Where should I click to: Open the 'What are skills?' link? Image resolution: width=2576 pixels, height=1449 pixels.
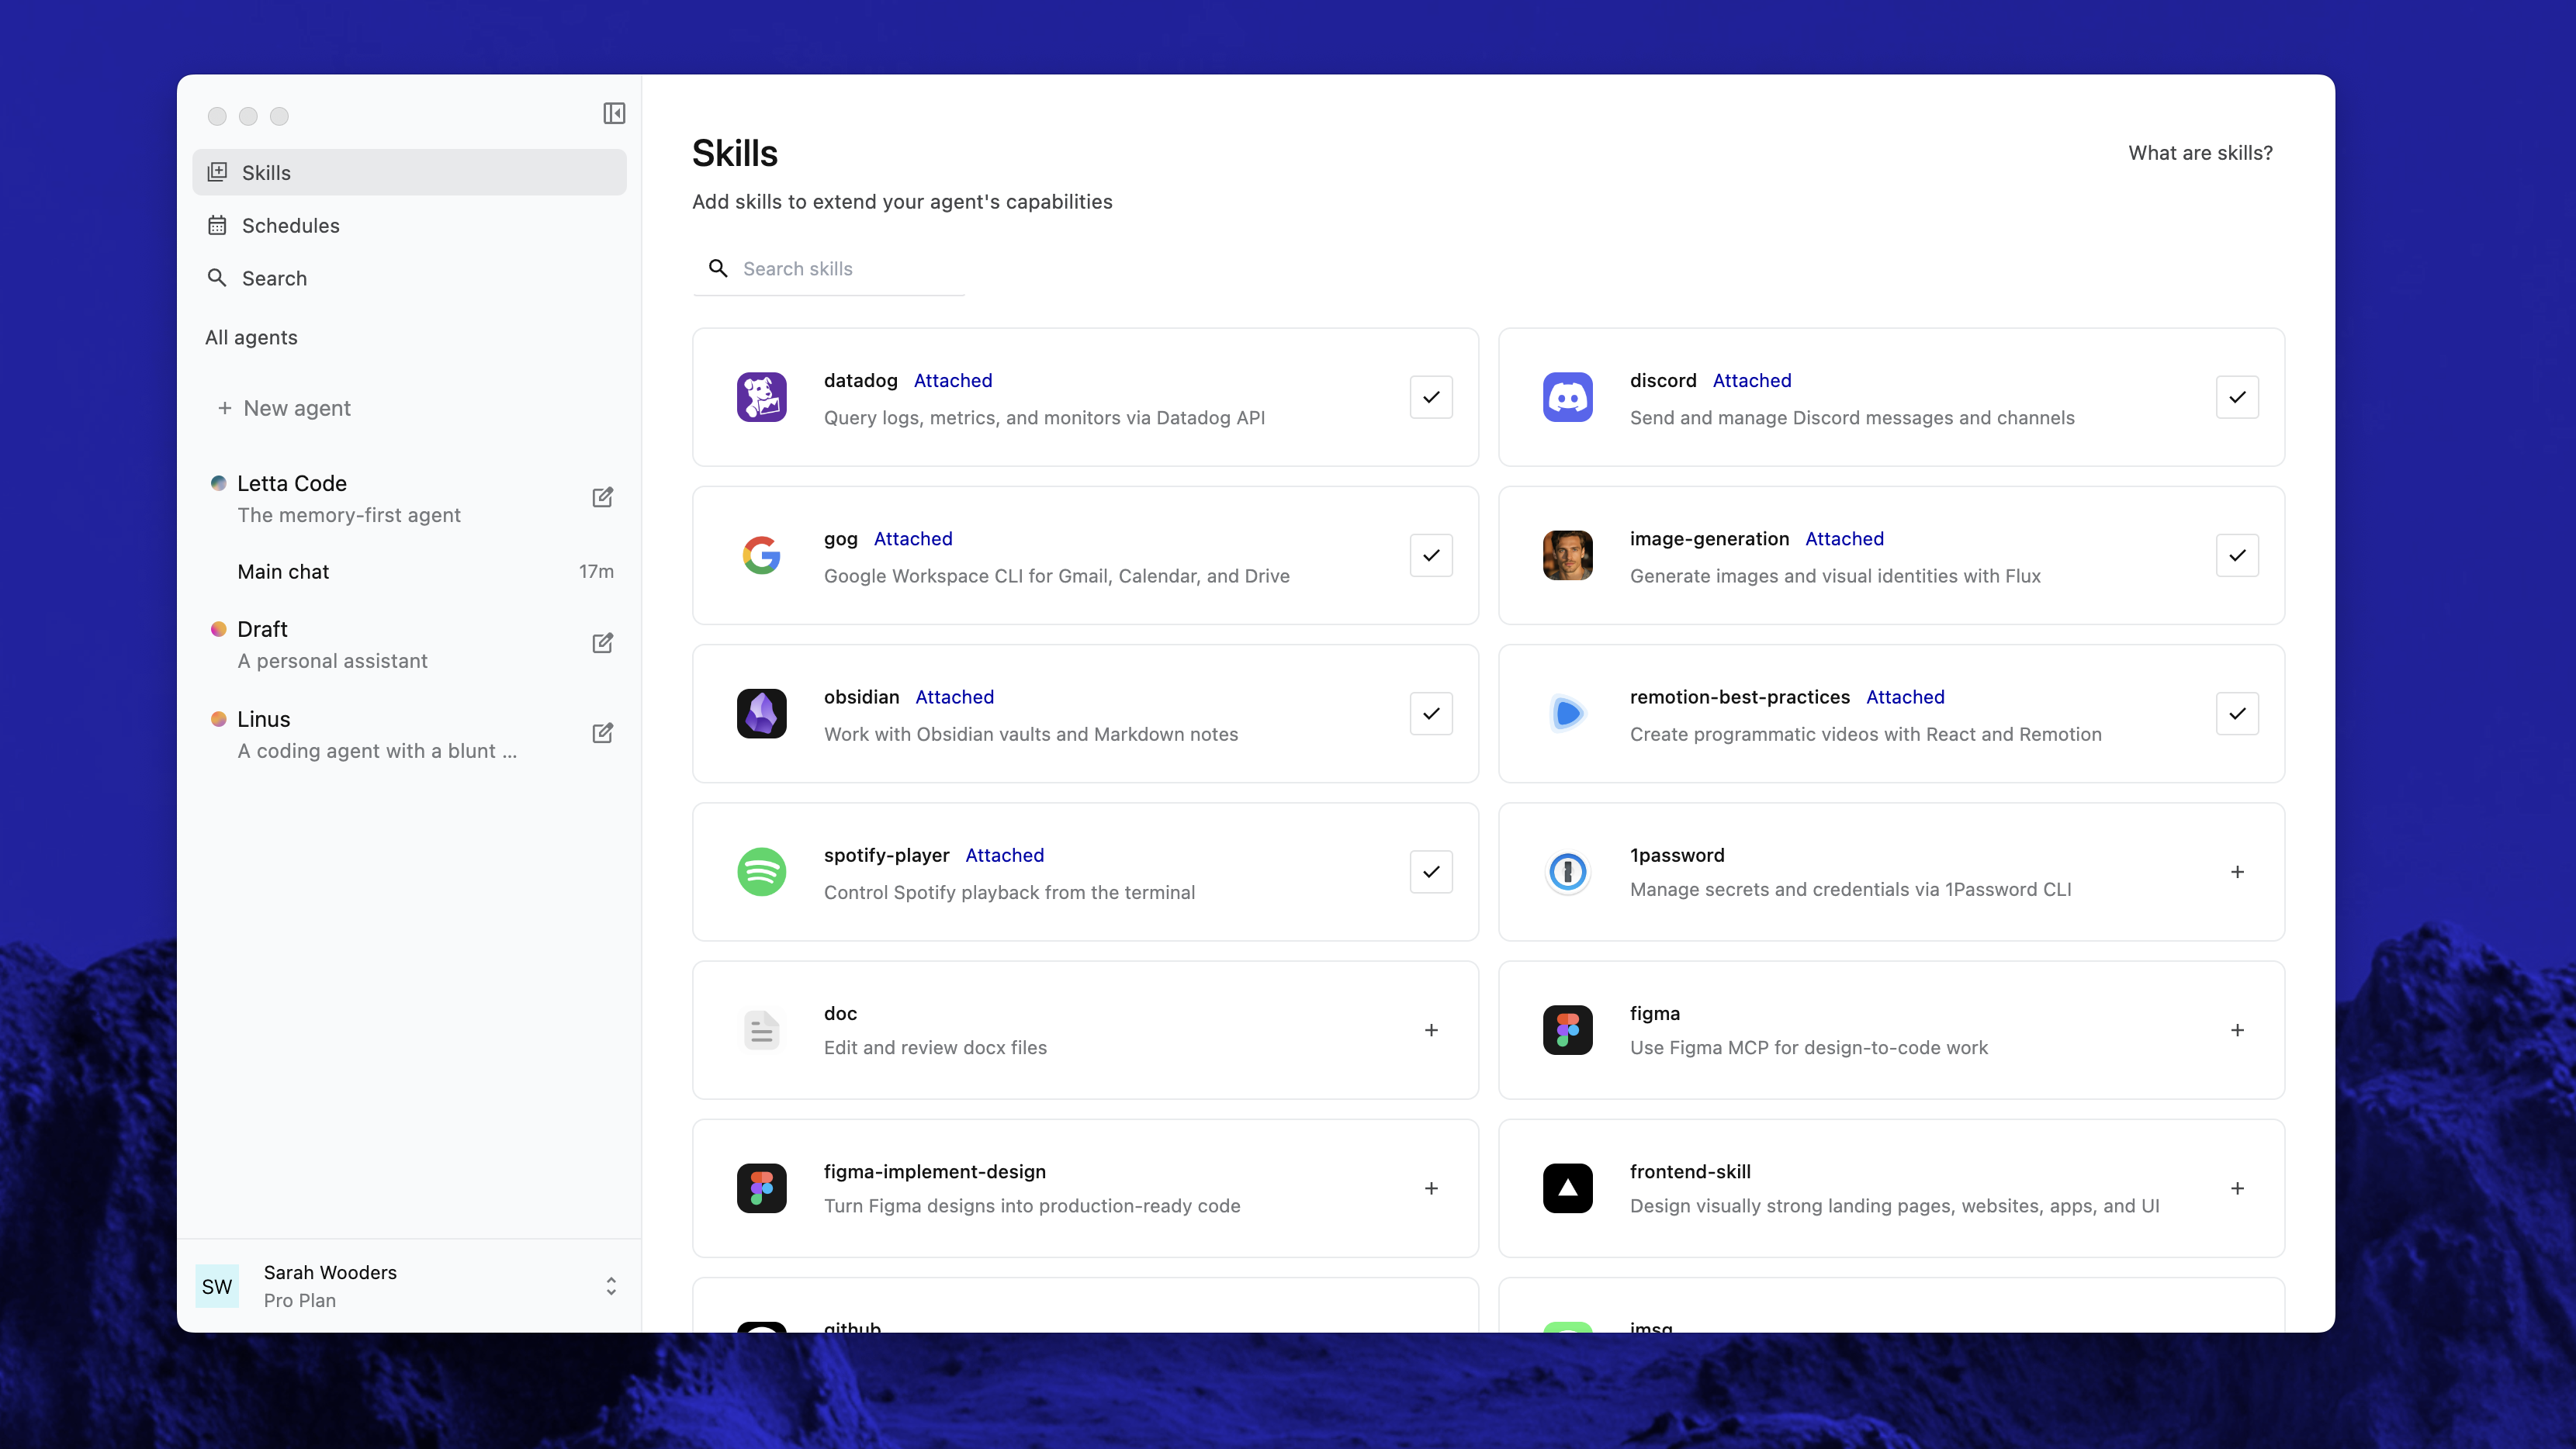2200,153
